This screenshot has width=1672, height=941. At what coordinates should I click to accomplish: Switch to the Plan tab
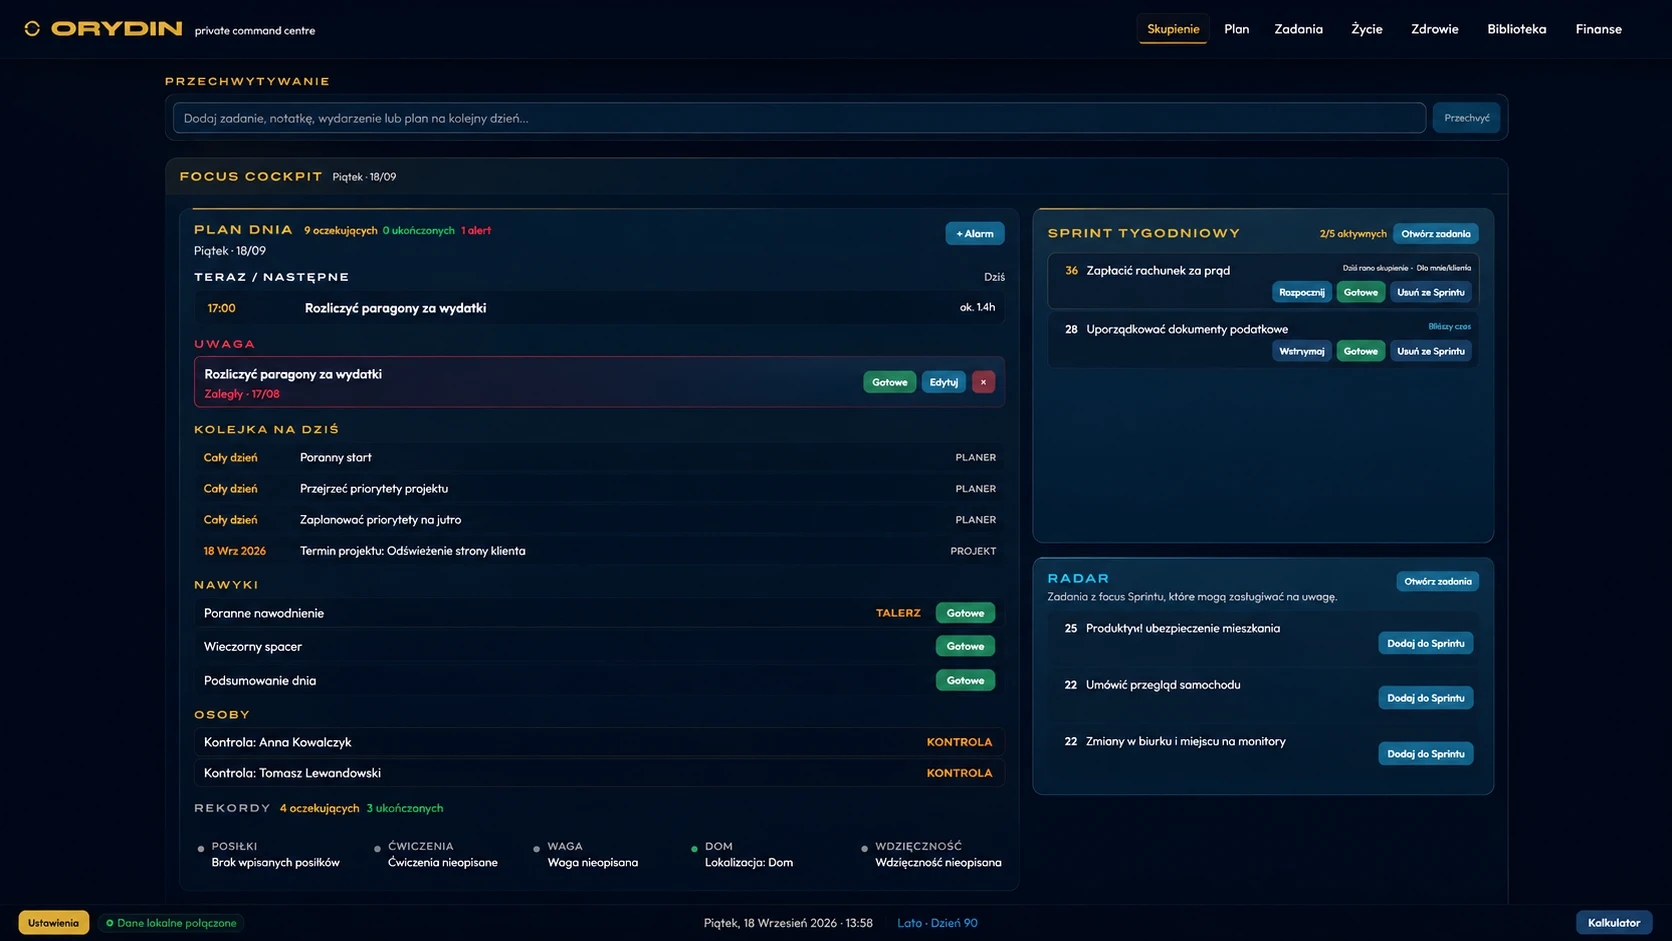(x=1237, y=29)
